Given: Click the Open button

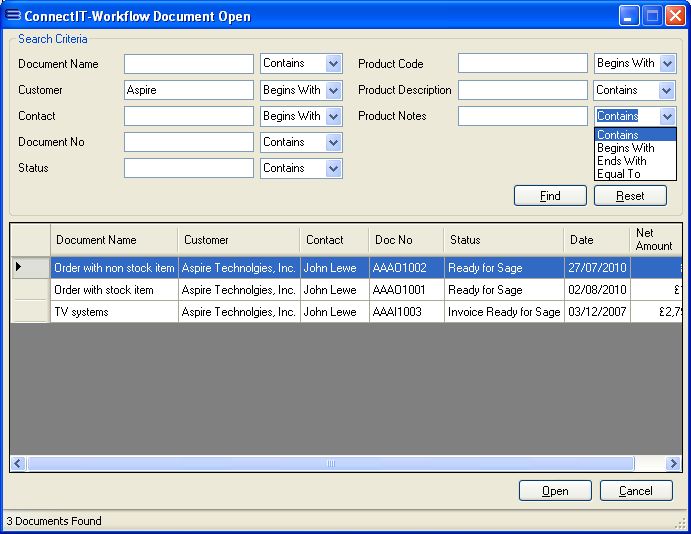Looking at the screenshot, I should click(x=555, y=491).
